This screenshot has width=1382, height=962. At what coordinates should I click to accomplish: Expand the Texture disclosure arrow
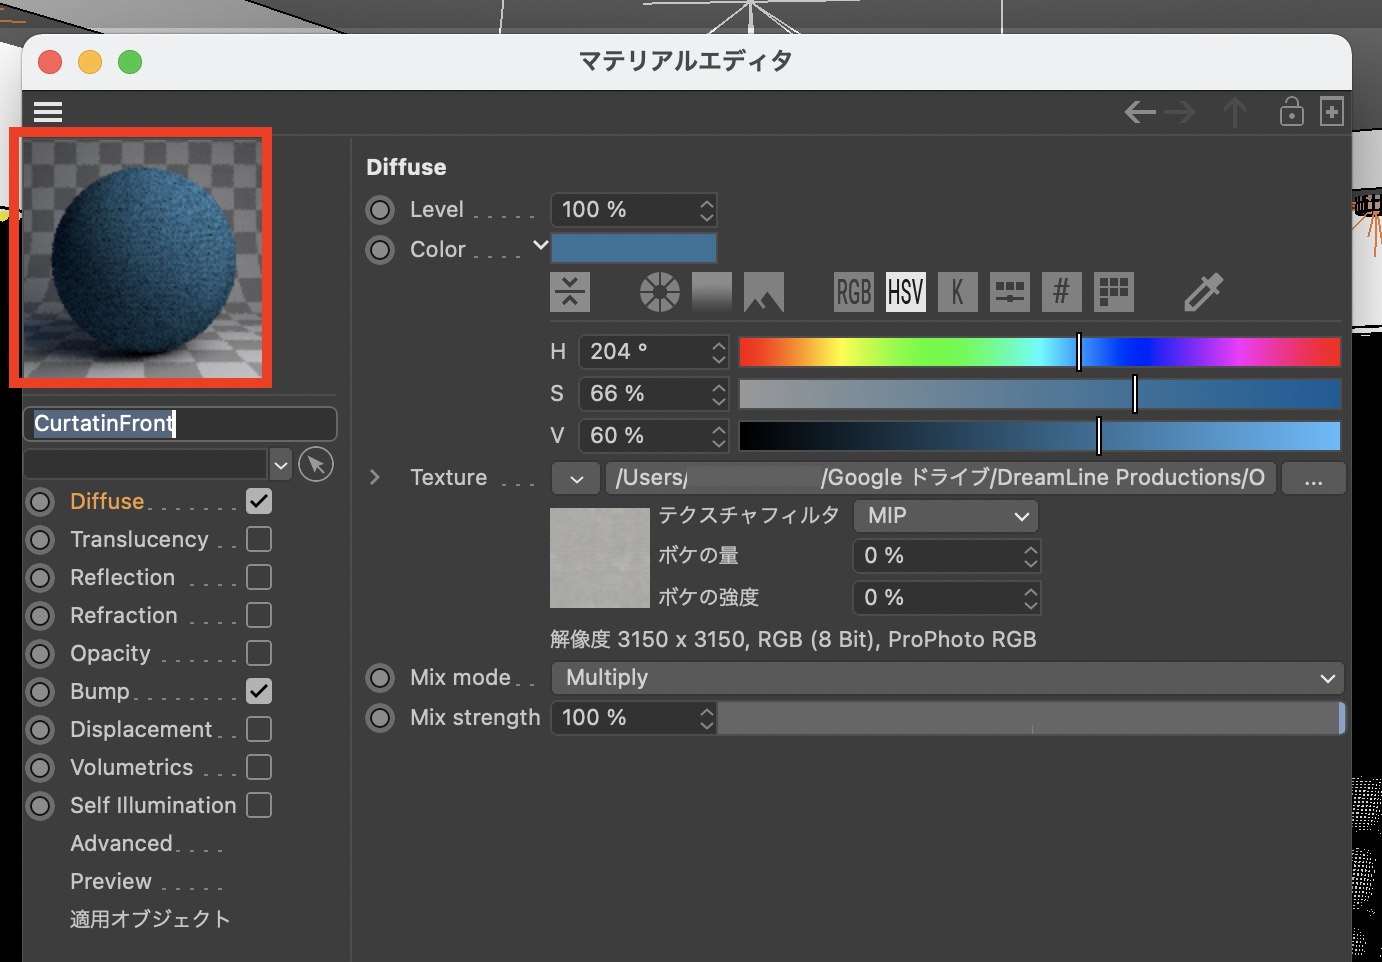(x=375, y=478)
